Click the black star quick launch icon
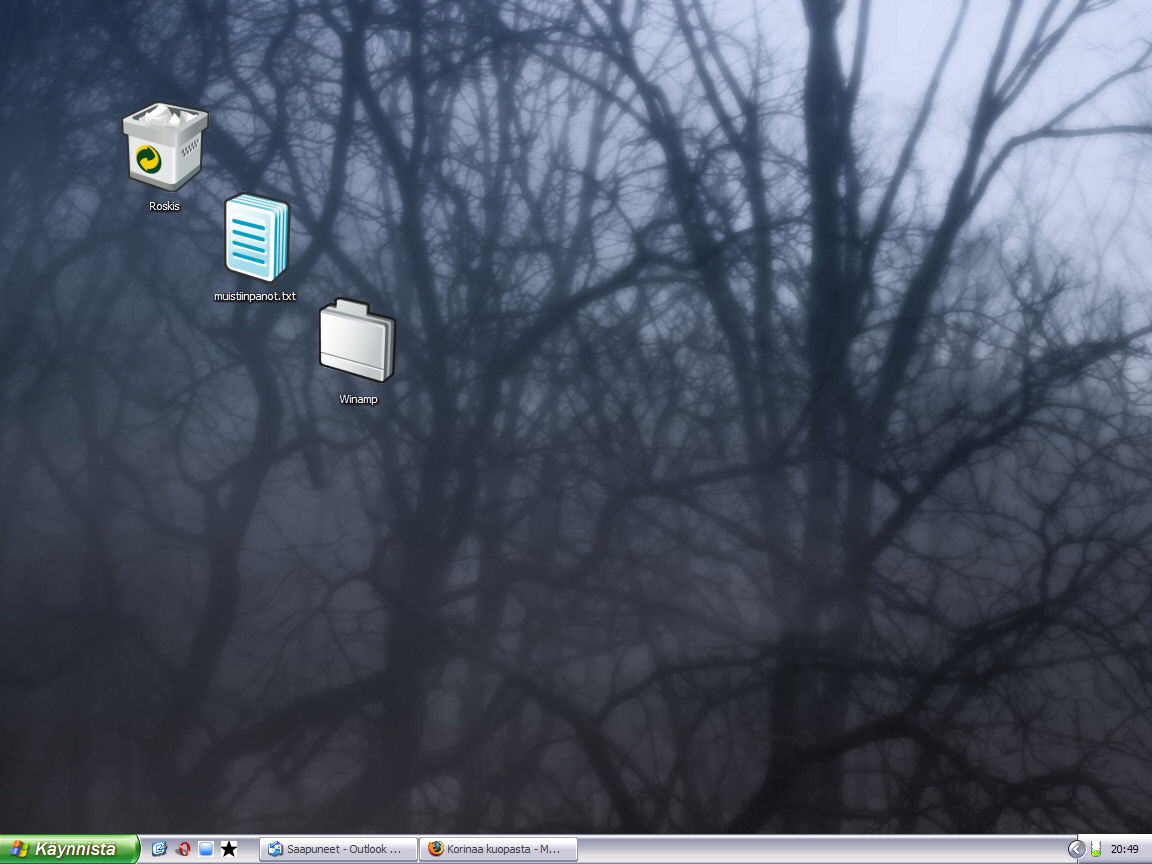The image size is (1152, 864). click(x=229, y=849)
